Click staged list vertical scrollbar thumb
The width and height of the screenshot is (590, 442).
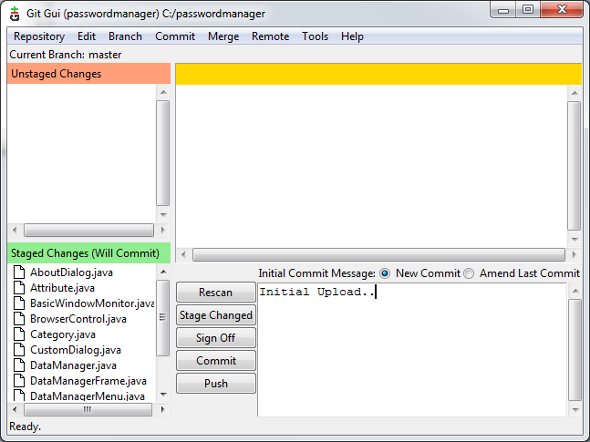coord(163,317)
